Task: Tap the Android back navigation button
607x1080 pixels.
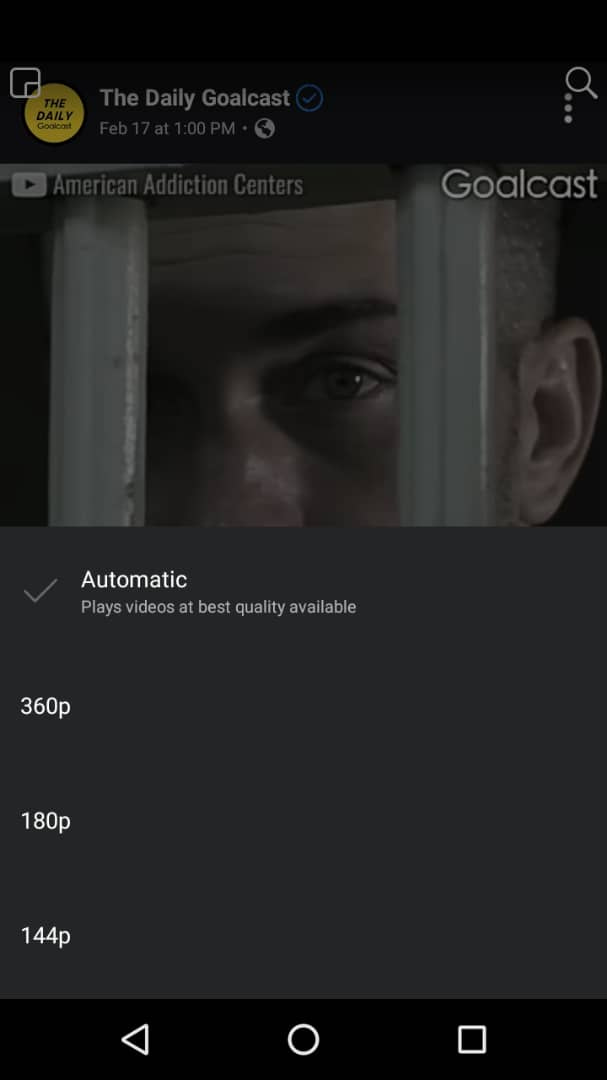Action: coord(135,1039)
